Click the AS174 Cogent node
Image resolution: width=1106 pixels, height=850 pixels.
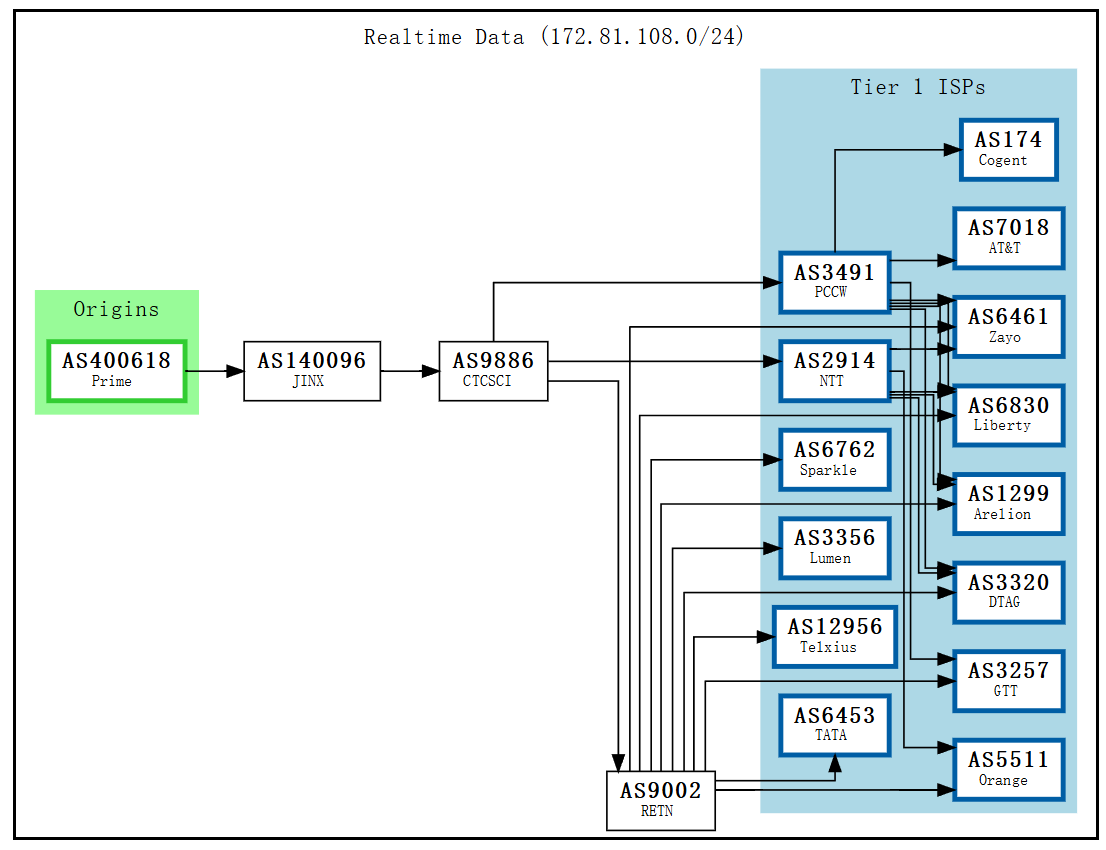(1008, 149)
